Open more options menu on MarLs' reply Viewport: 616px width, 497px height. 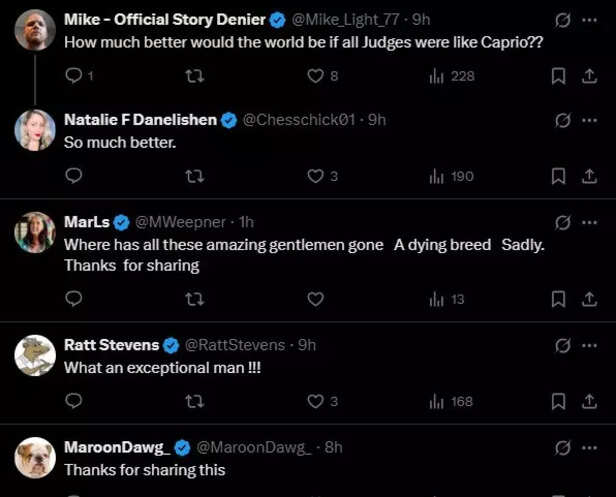click(590, 222)
